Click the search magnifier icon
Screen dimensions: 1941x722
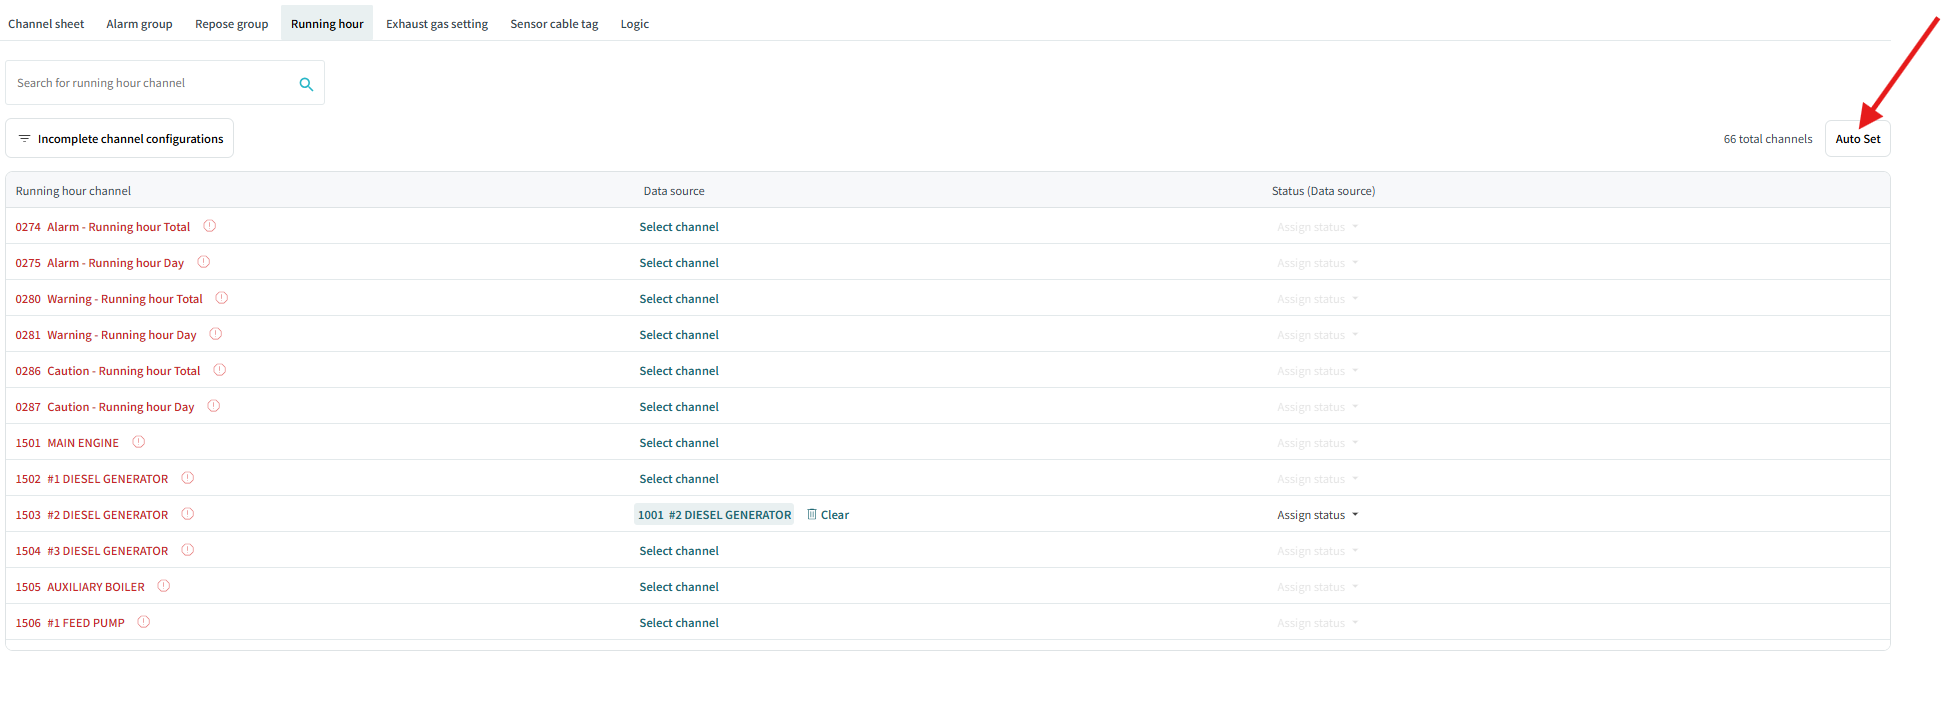[x=306, y=84]
